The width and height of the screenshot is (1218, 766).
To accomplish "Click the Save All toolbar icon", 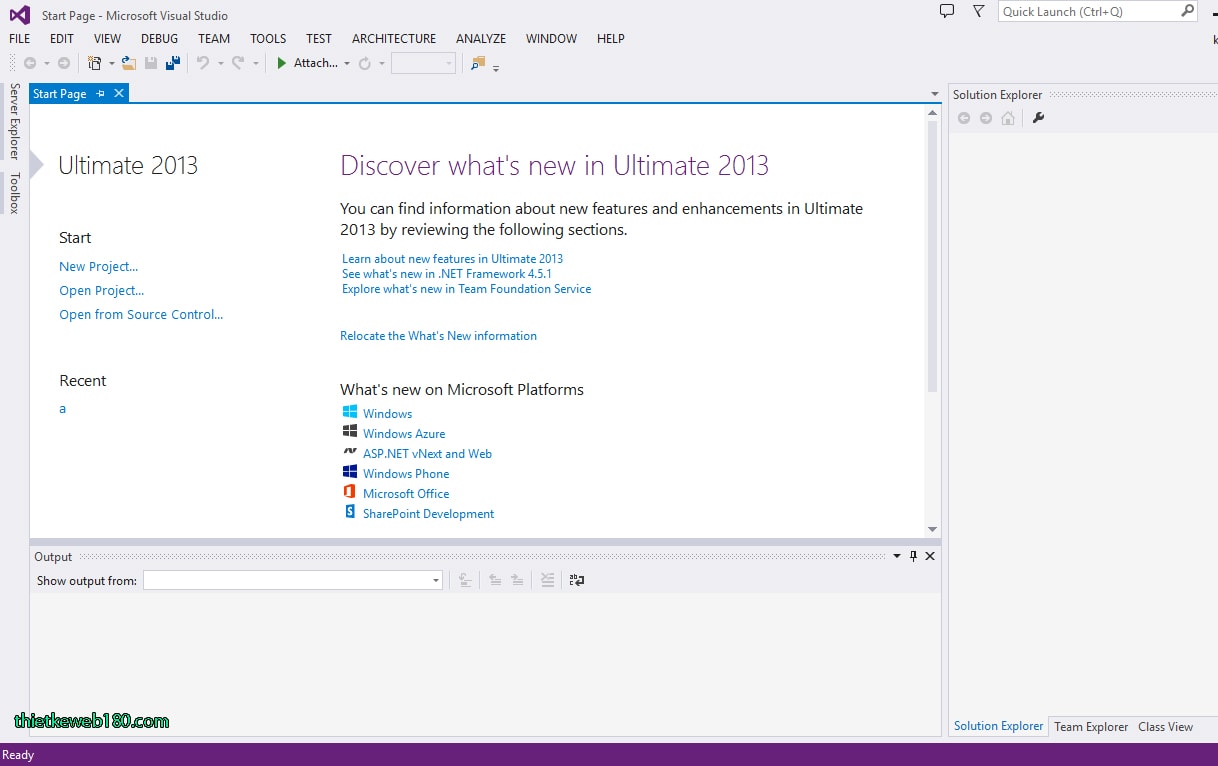I will [x=173, y=62].
